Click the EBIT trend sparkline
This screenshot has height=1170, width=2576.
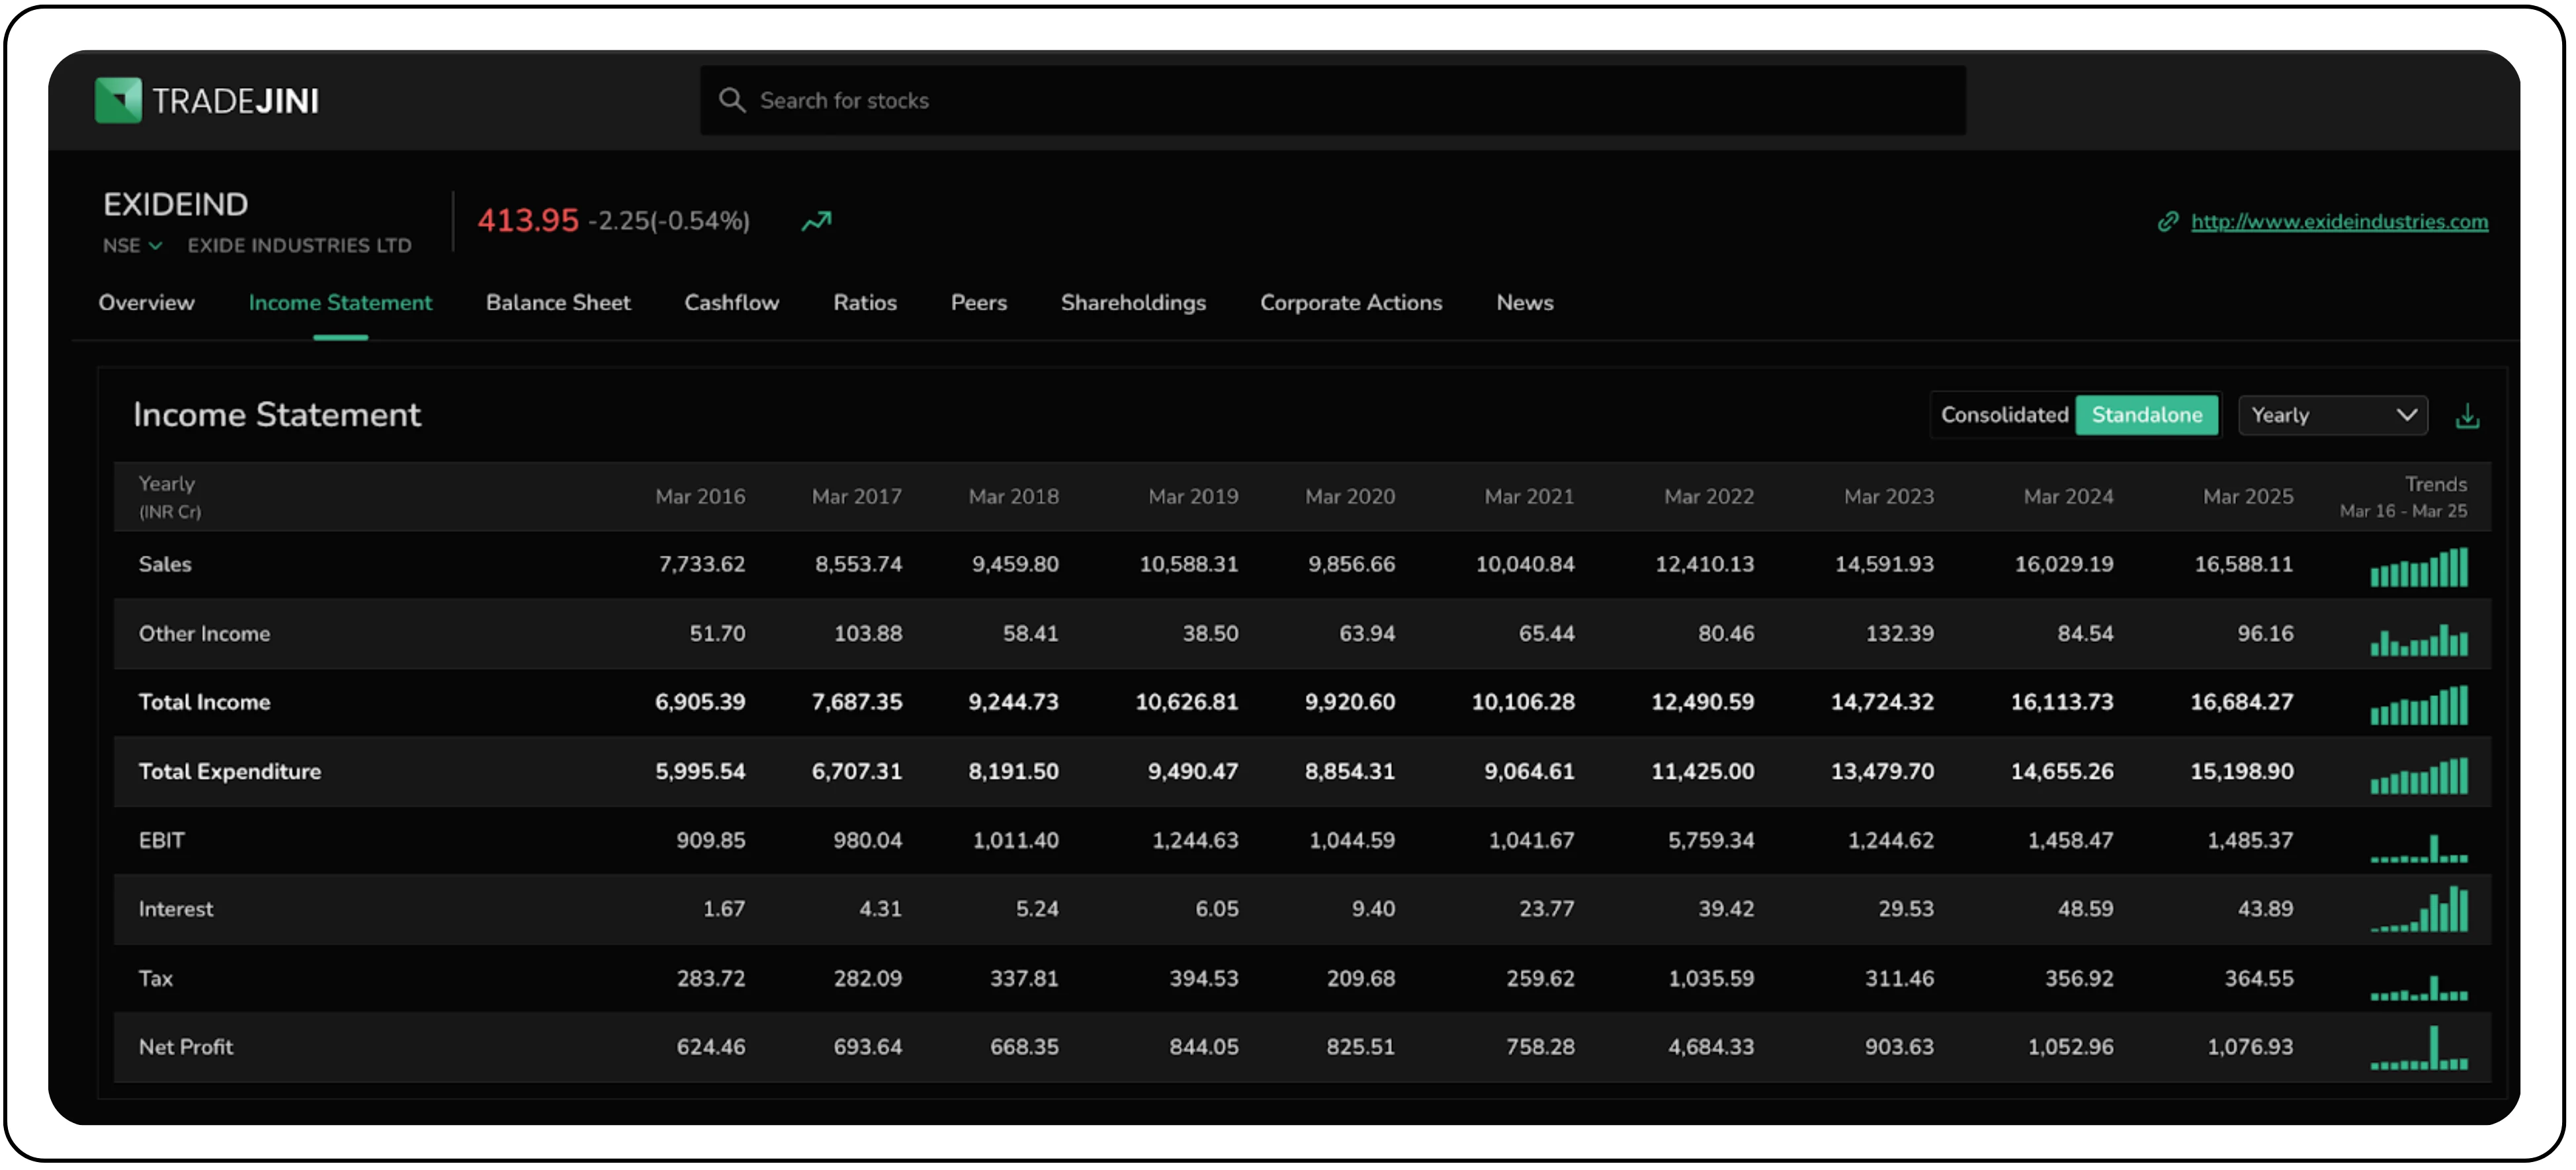click(2418, 849)
